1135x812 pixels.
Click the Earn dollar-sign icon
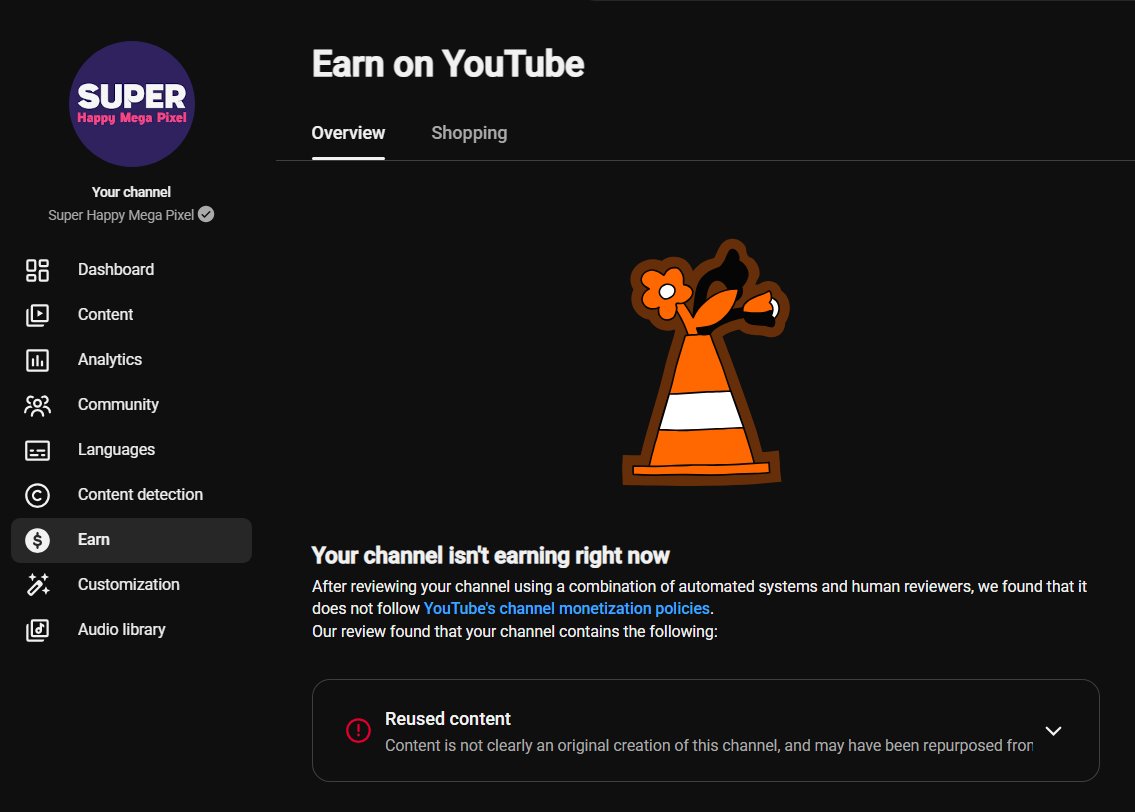click(37, 540)
